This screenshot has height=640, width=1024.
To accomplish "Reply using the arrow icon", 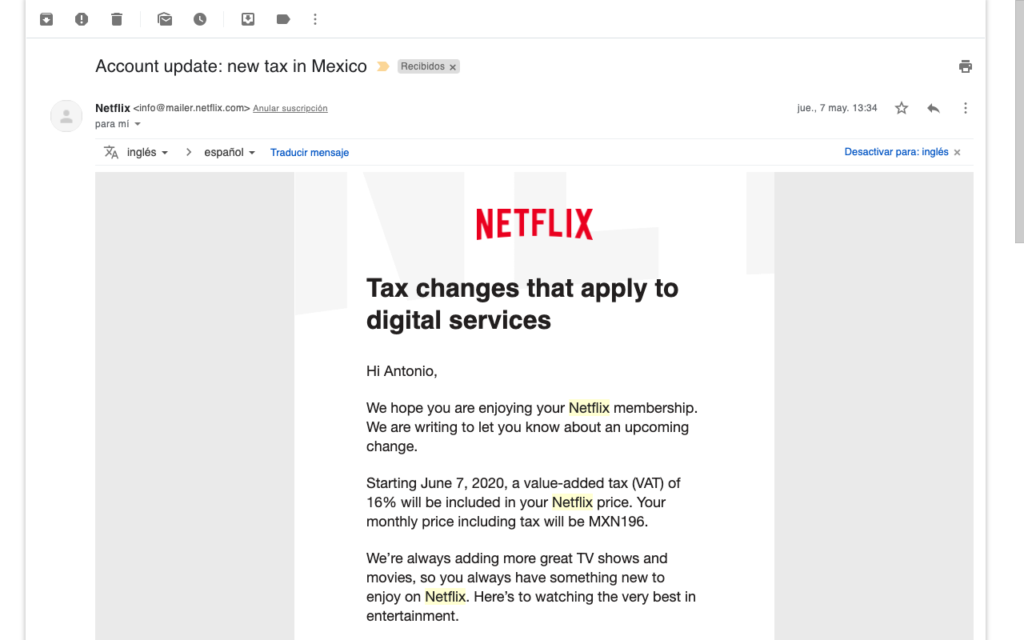I will pos(933,108).
